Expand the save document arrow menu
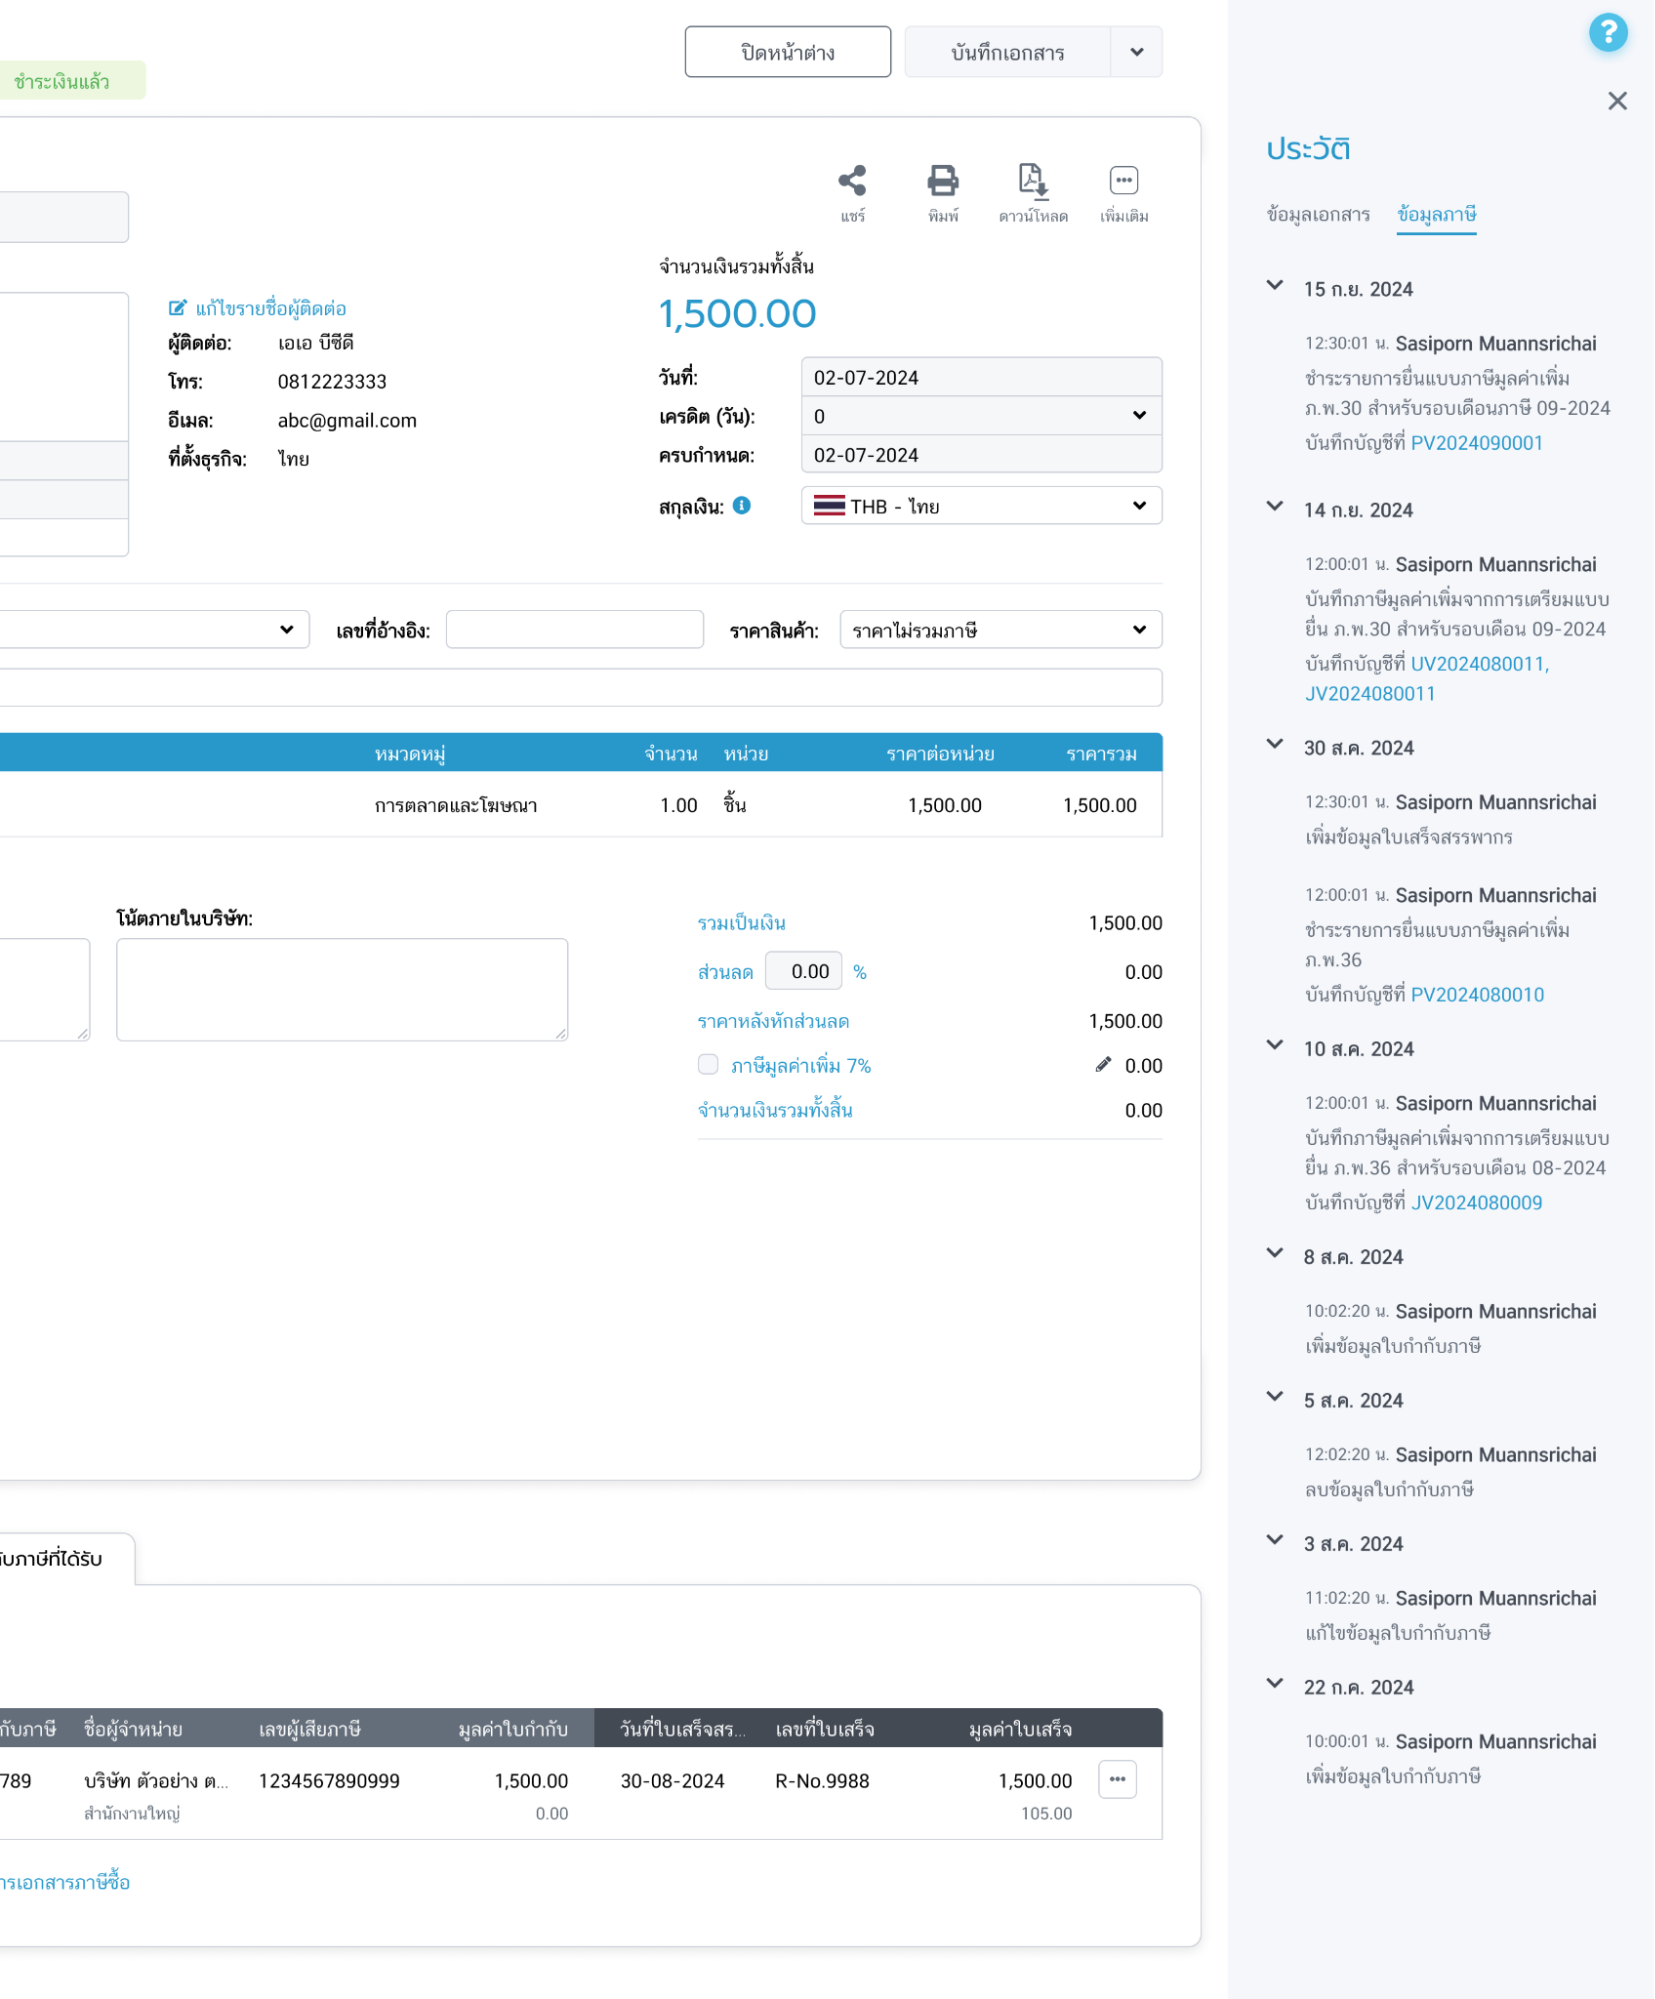 pos(1136,52)
